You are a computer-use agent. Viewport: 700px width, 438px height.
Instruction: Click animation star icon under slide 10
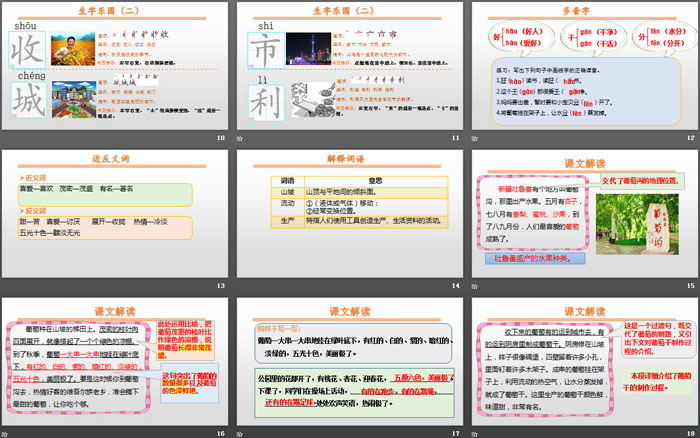[x=7, y=138]
